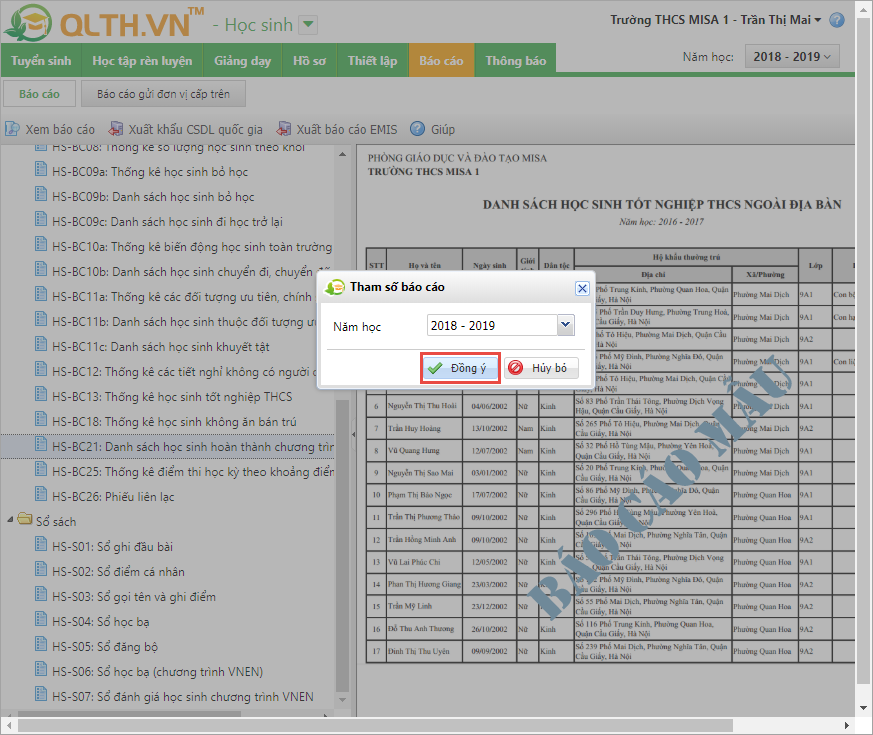Click student name Vũ Quang Hưng
873x735 pixels.
pos(414,450)
